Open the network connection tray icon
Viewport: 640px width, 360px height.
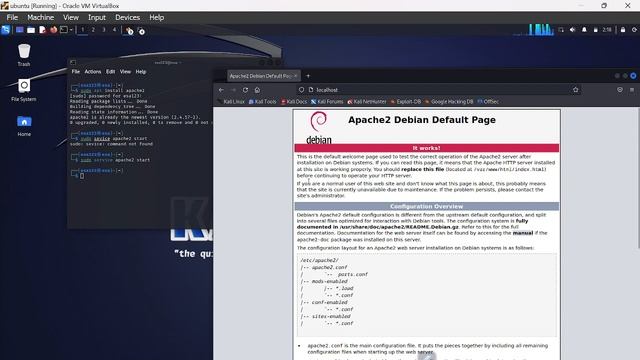tap(561, 30)
